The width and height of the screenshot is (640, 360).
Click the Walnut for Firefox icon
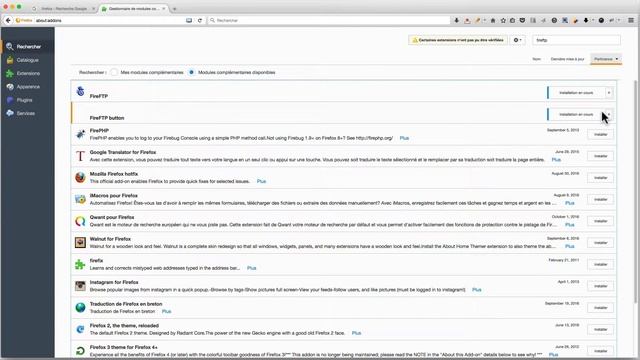tap(80, 242)
